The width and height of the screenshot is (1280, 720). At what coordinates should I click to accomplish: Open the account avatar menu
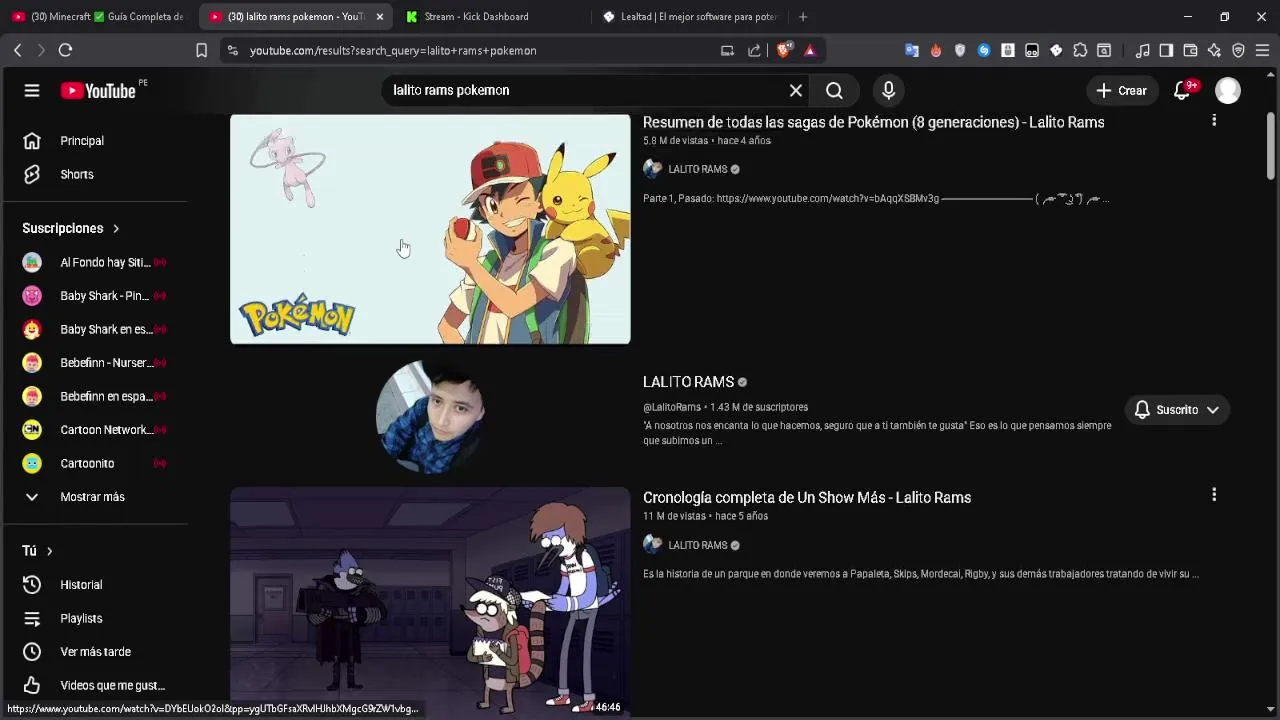(x=1228, y=91)
